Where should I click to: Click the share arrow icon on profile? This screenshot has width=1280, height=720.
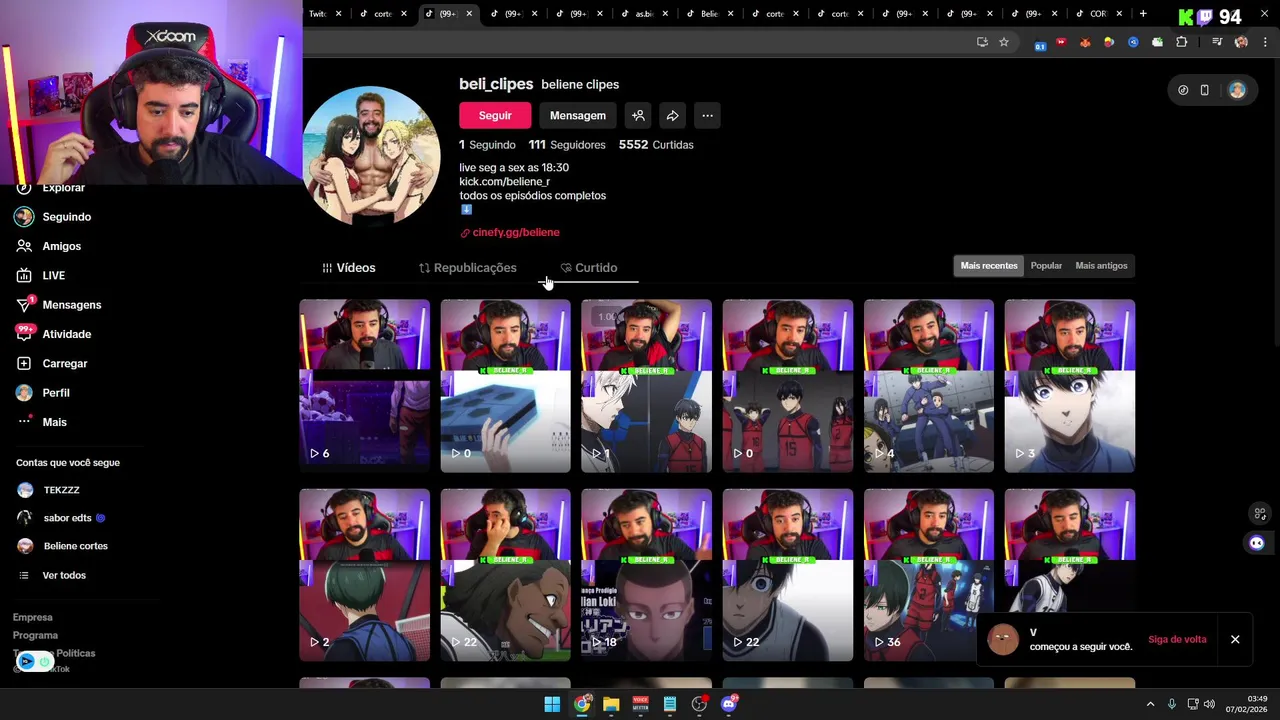click(x=673, y=116)
